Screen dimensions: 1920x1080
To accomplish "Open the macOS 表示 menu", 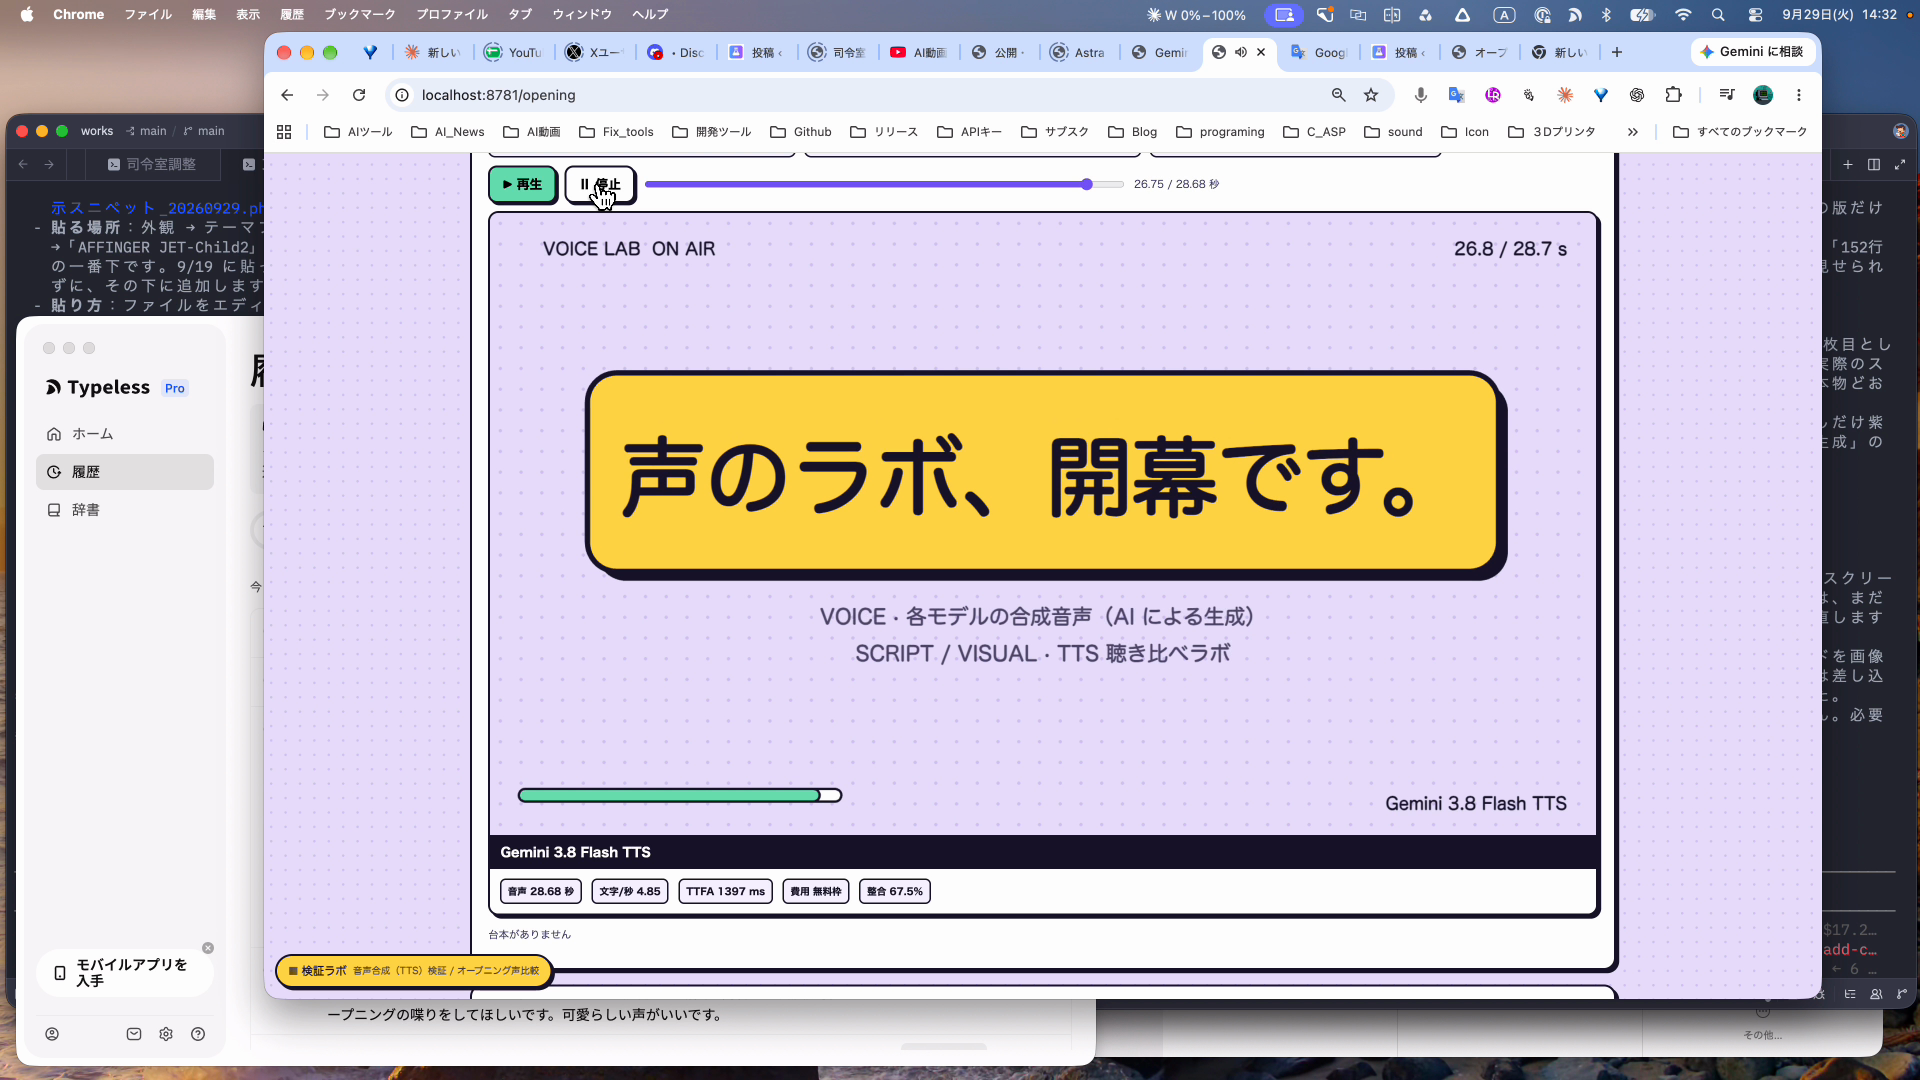I will (x=248, y=14).
